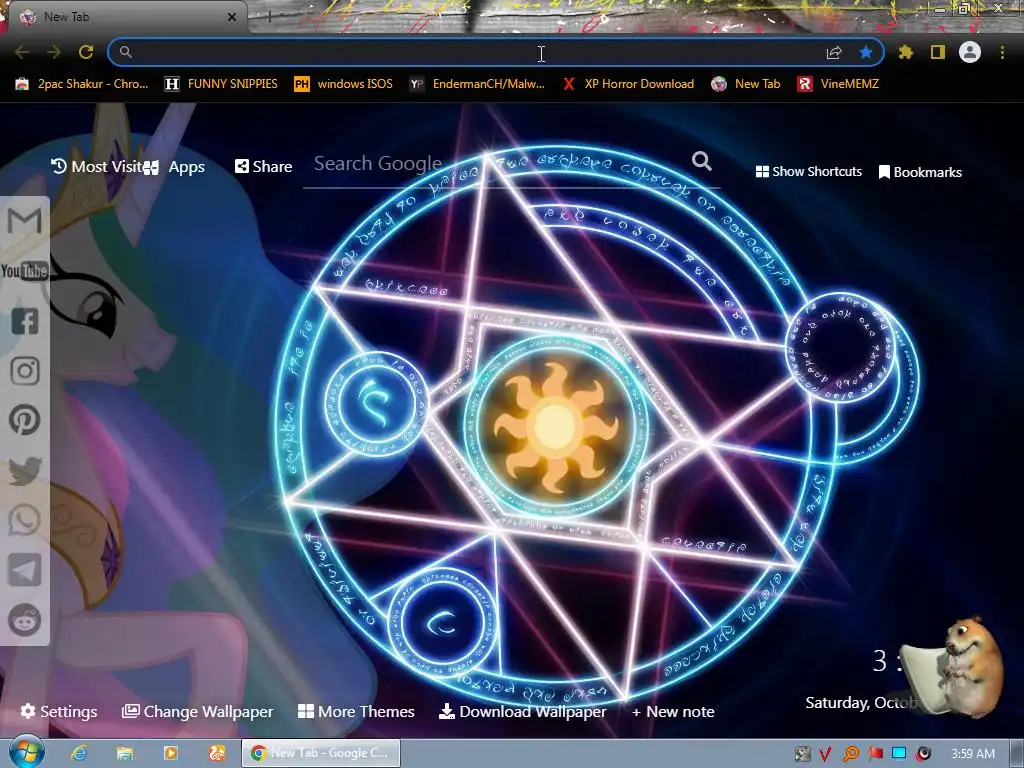Open the Chrome three-dot menu
This screenshot has width=1024, height=768.
[1002, 52]
